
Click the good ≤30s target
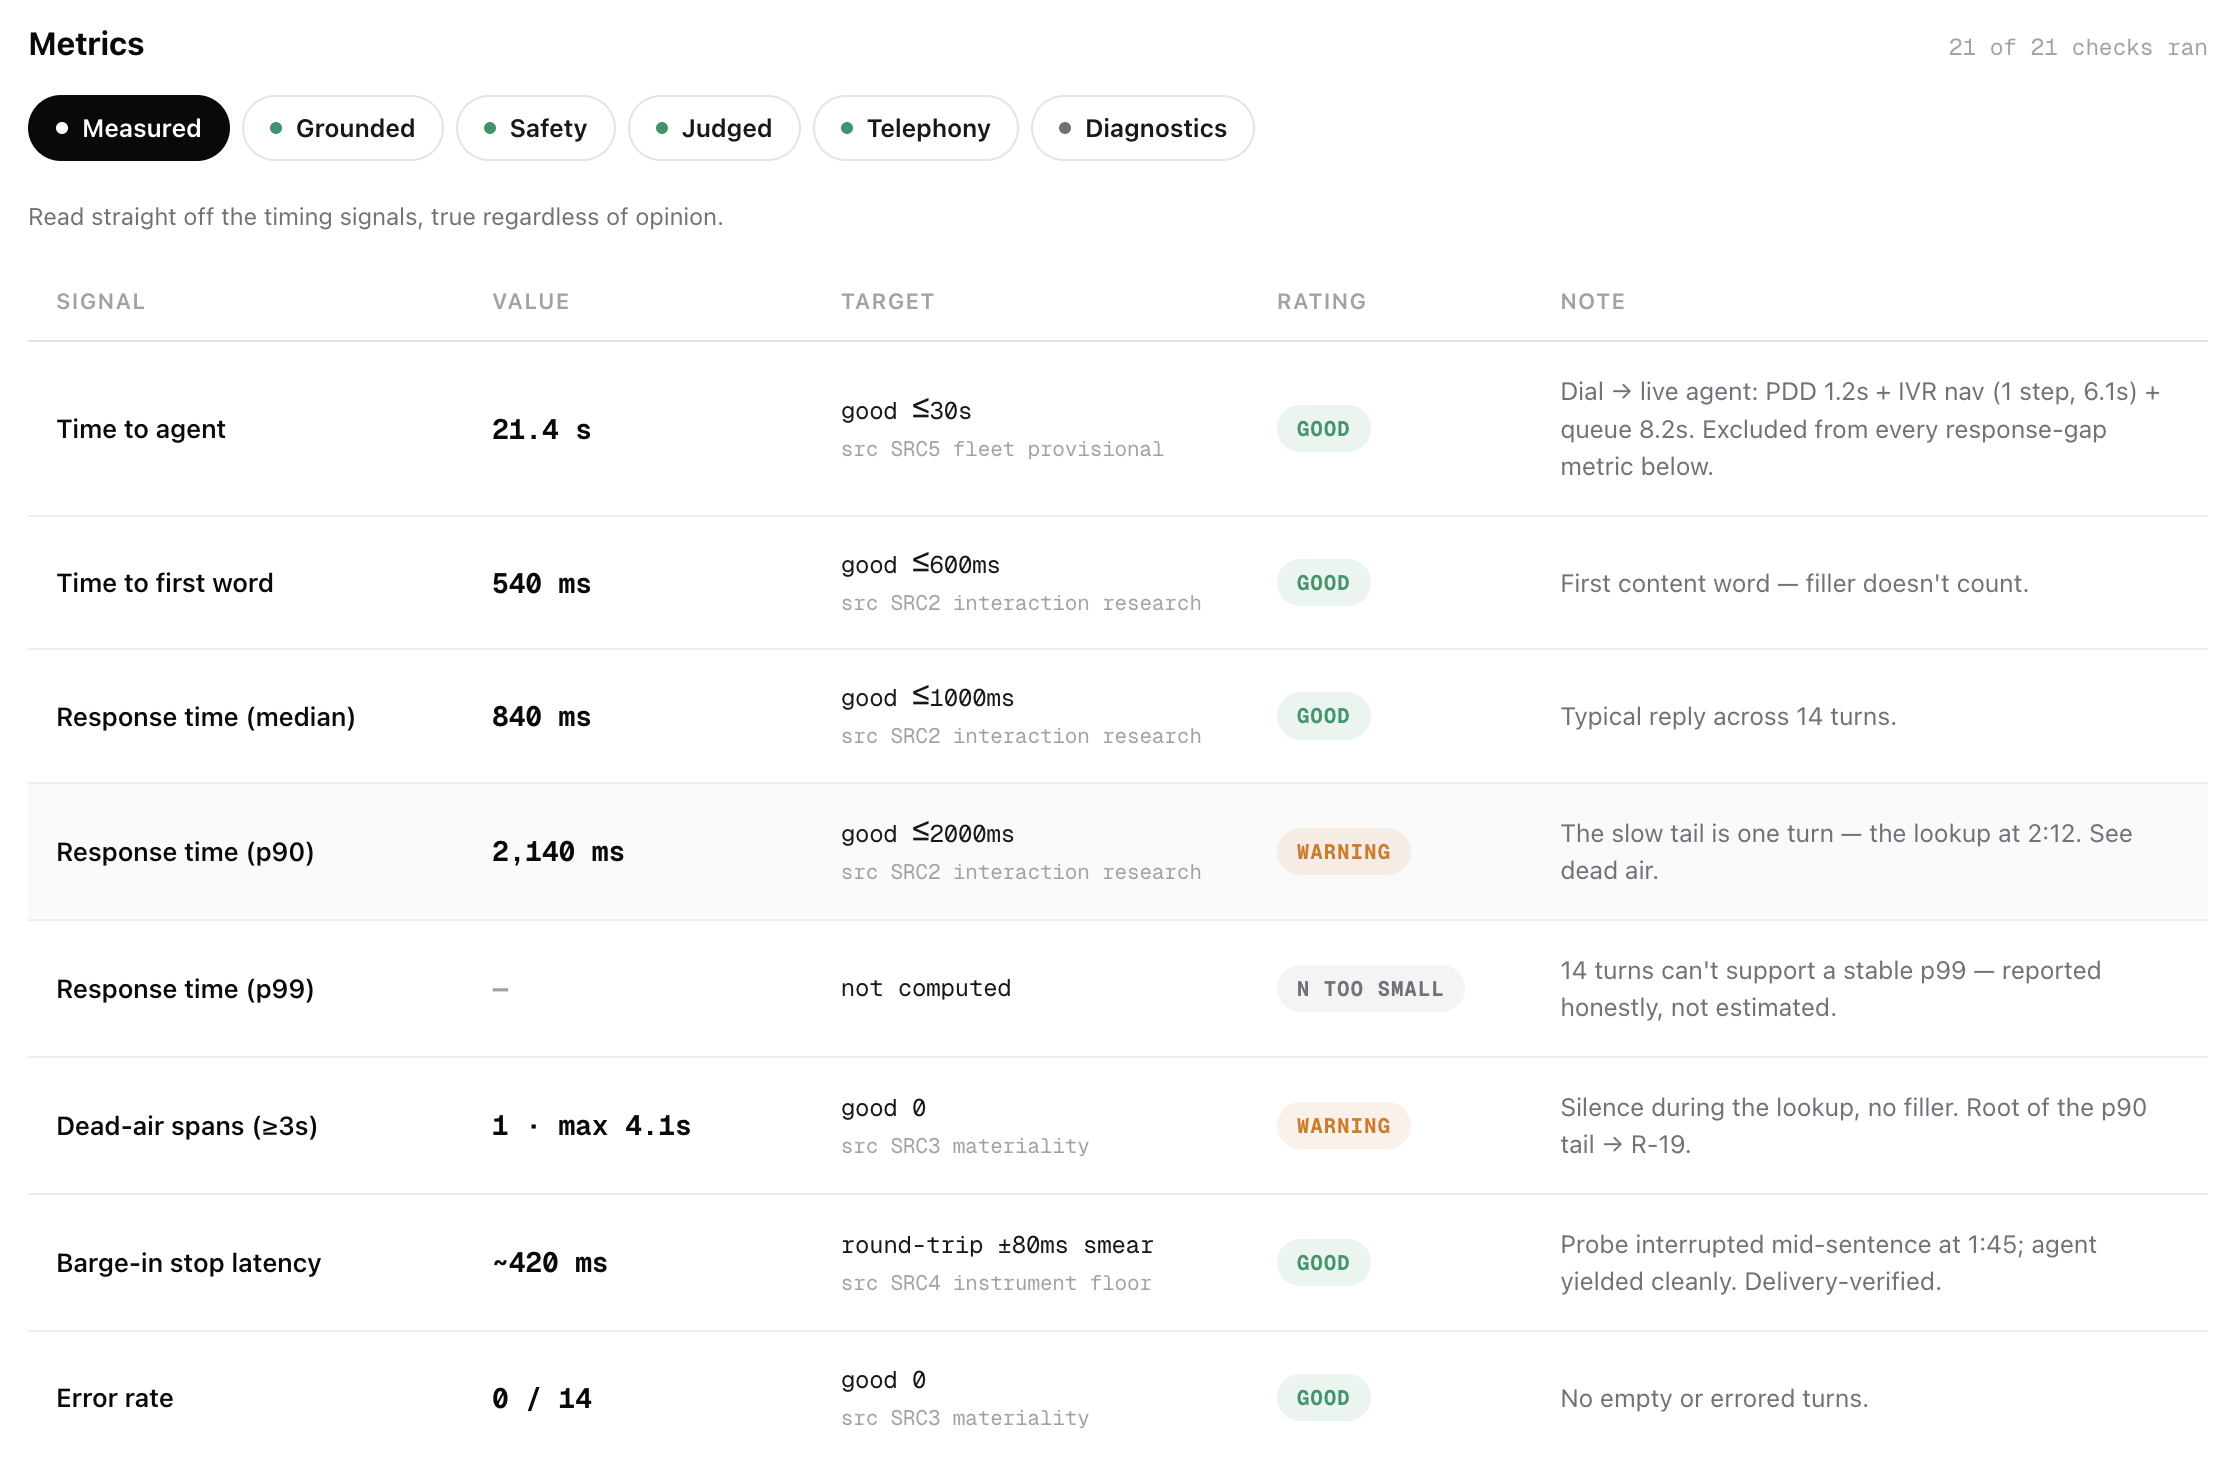[906, 410]
